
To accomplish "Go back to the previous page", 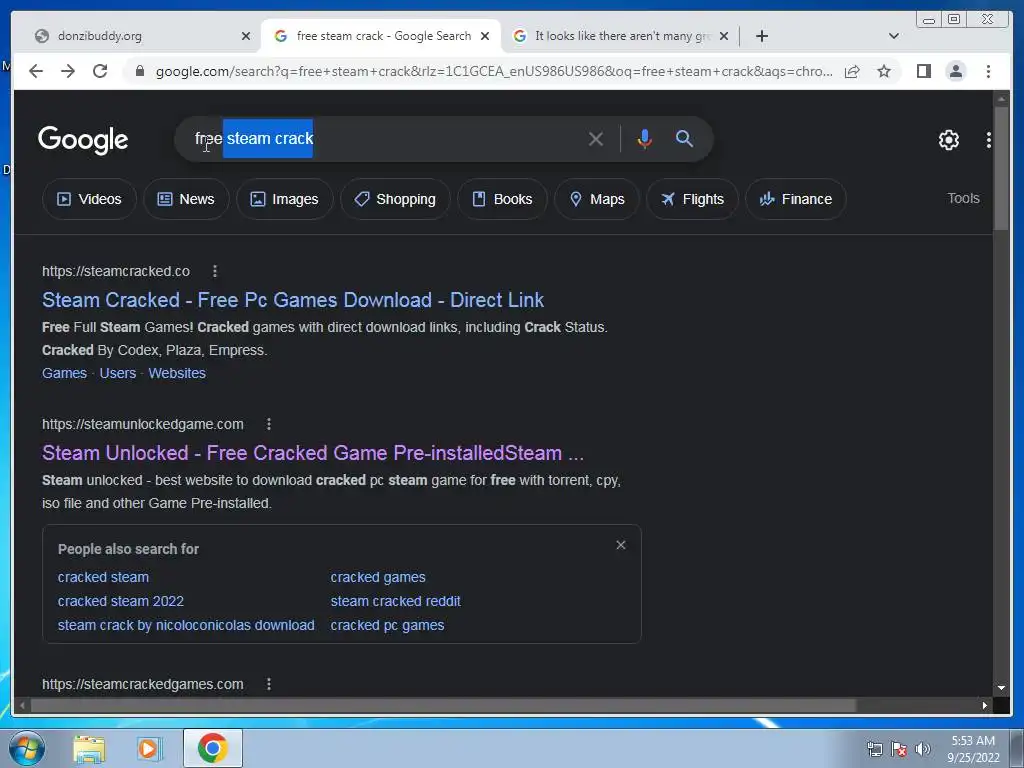I will (x=36, y=71).
